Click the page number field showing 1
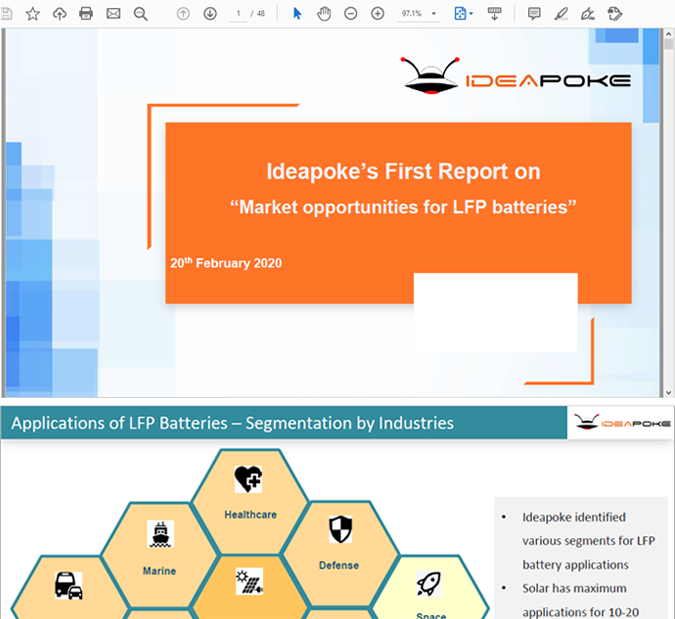This screenshot has width=675, height=619. [238, 14]
